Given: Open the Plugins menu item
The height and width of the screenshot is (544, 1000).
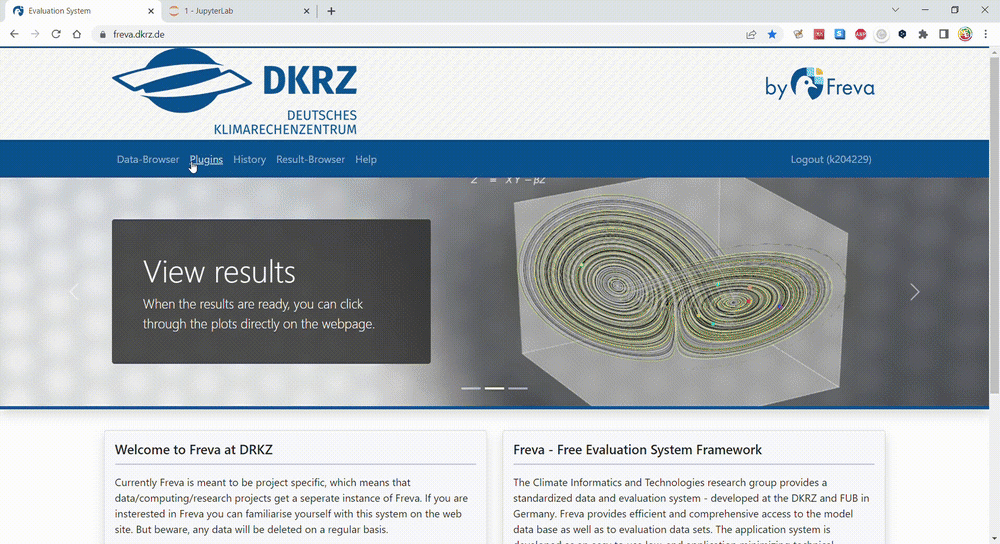Looking at the screenshot, I should tap(206, 159).
